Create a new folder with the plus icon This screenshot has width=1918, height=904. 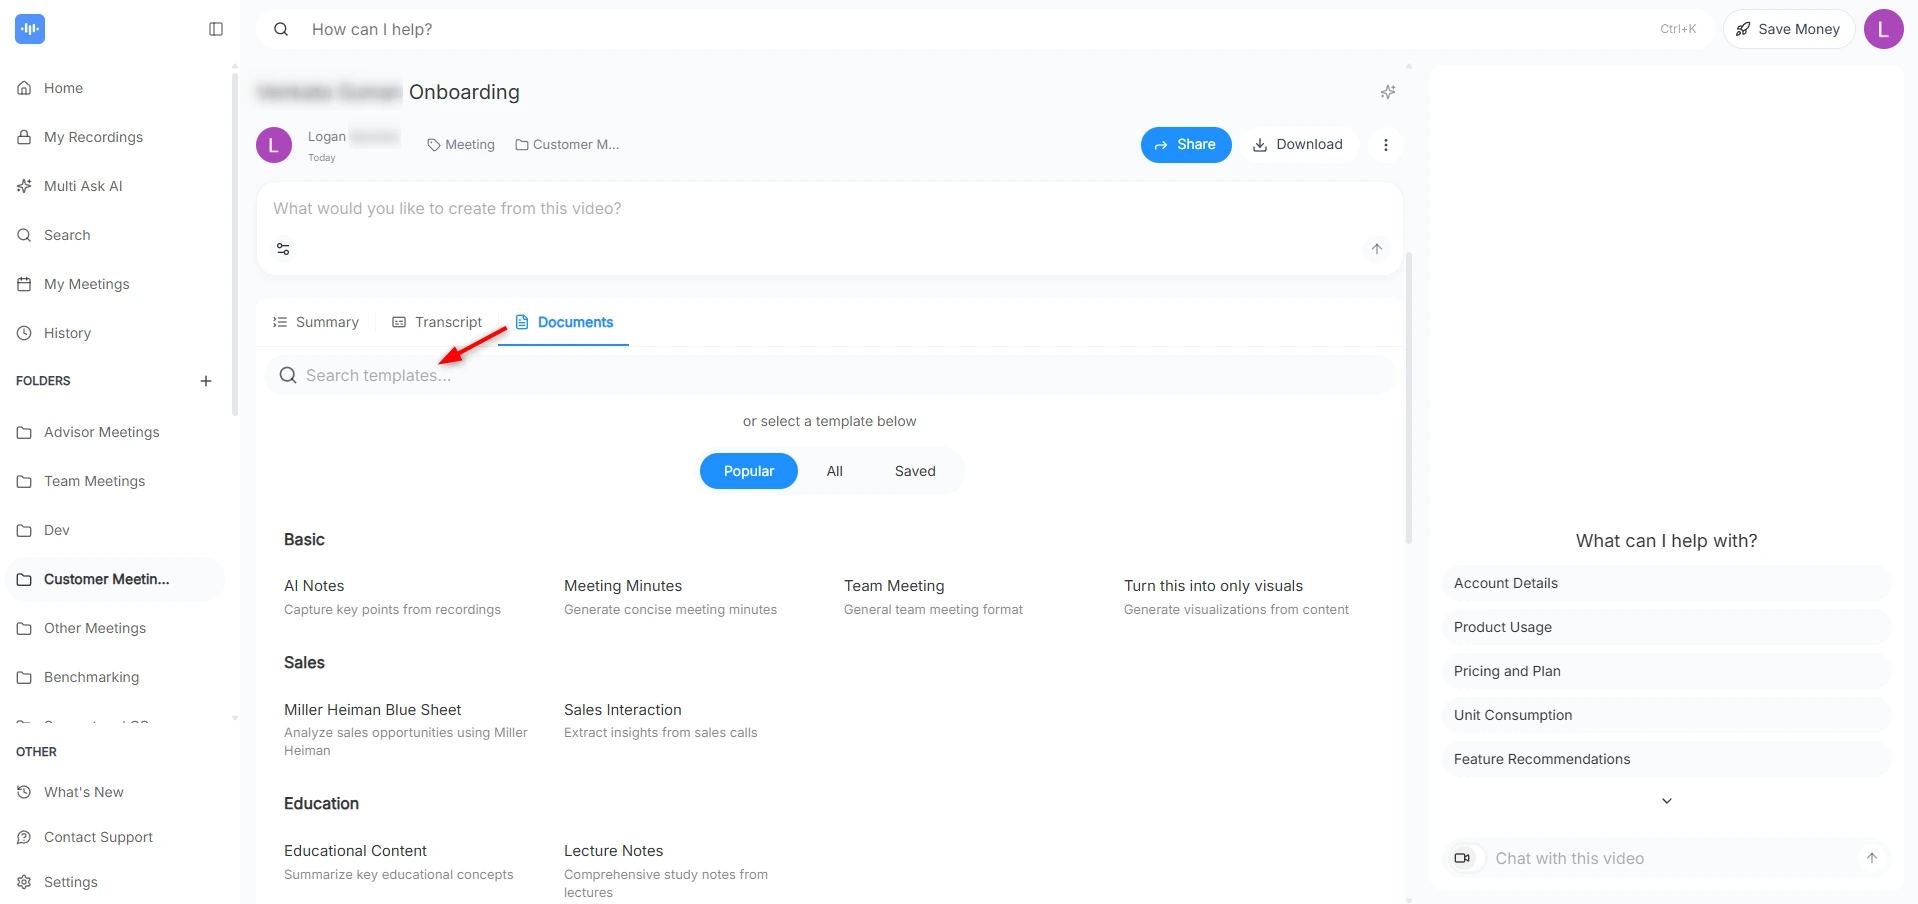[x=206, y=381]
